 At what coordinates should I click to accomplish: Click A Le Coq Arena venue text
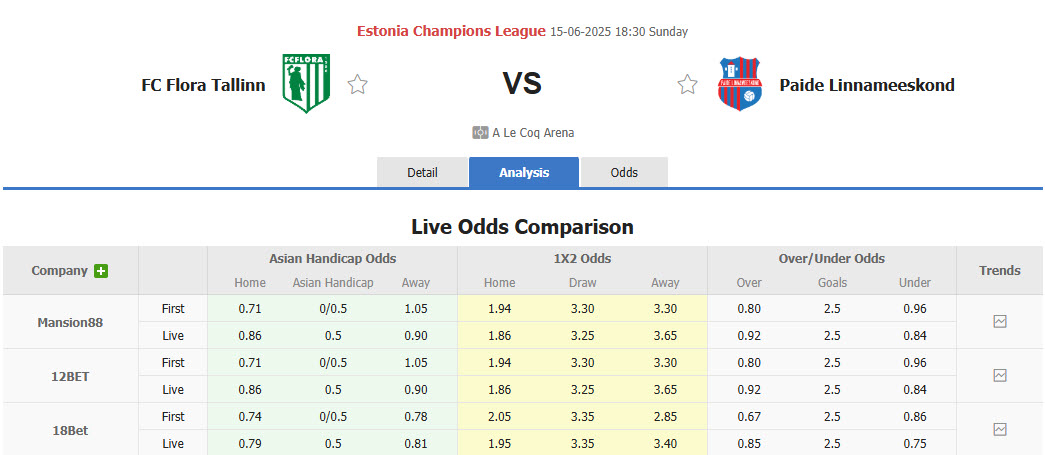point(533,132)
